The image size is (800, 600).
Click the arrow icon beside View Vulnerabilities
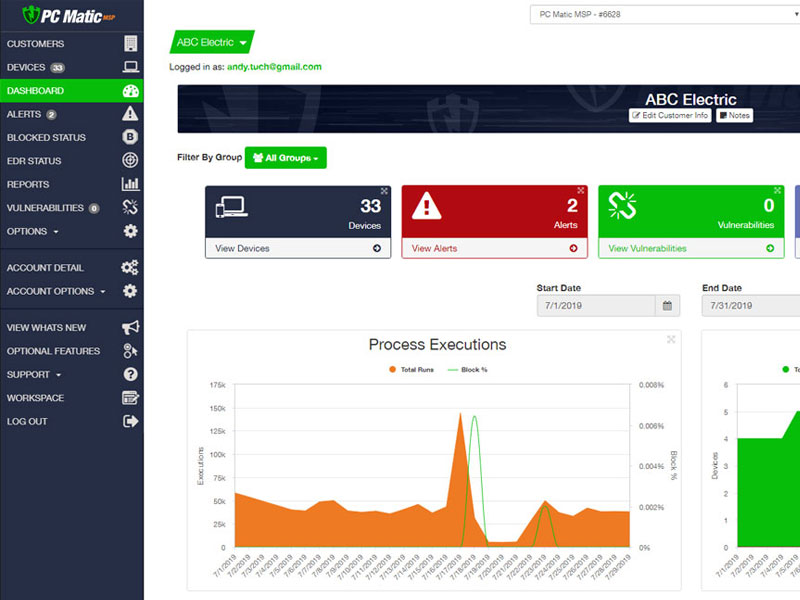(770, 248)
